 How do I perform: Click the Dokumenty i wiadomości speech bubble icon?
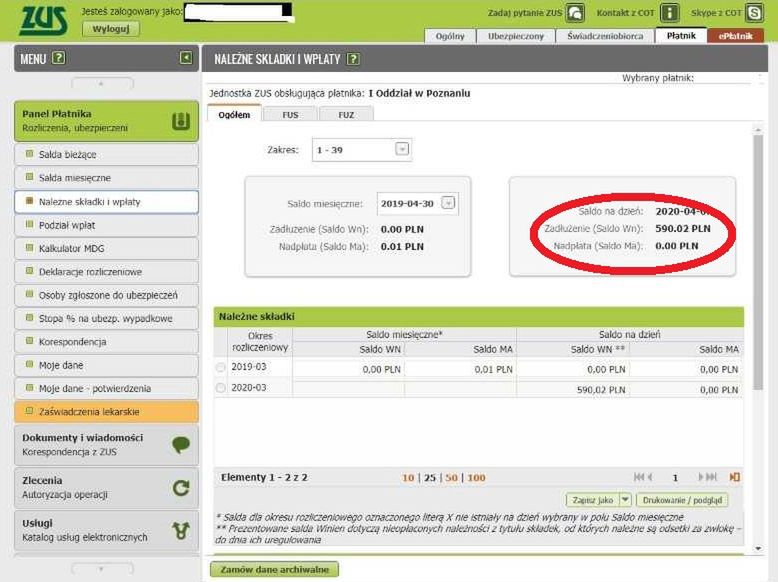pyautogui.click(x=181, y=444)
